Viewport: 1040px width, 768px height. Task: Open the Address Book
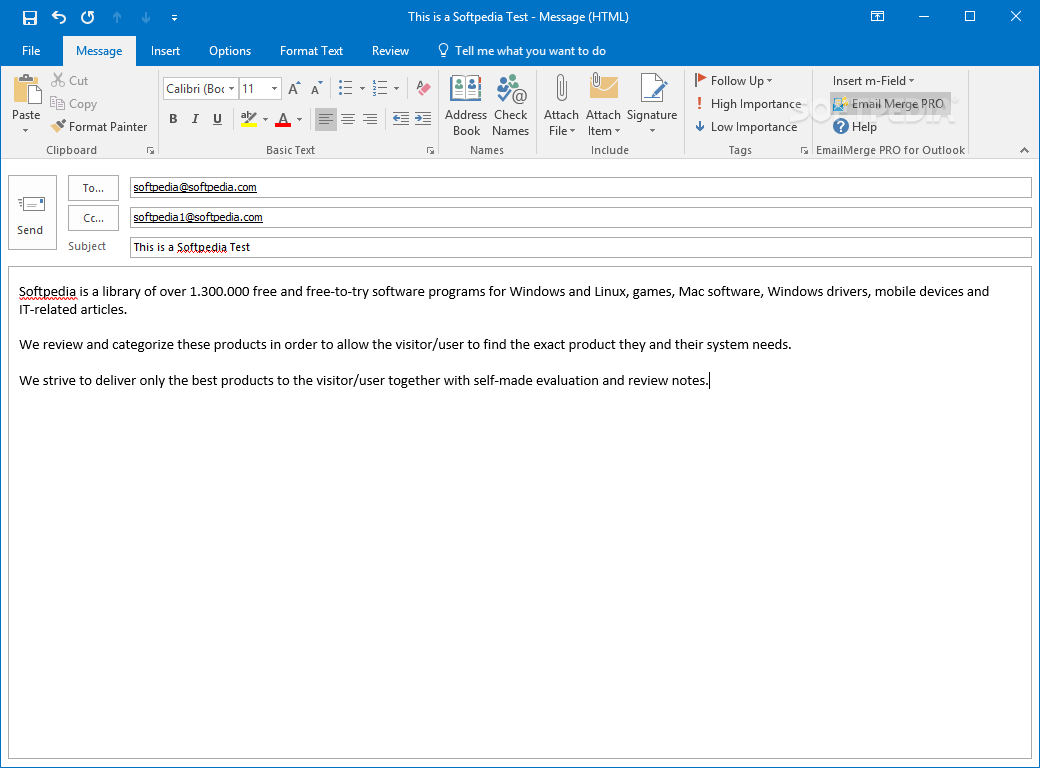(466, 105)
